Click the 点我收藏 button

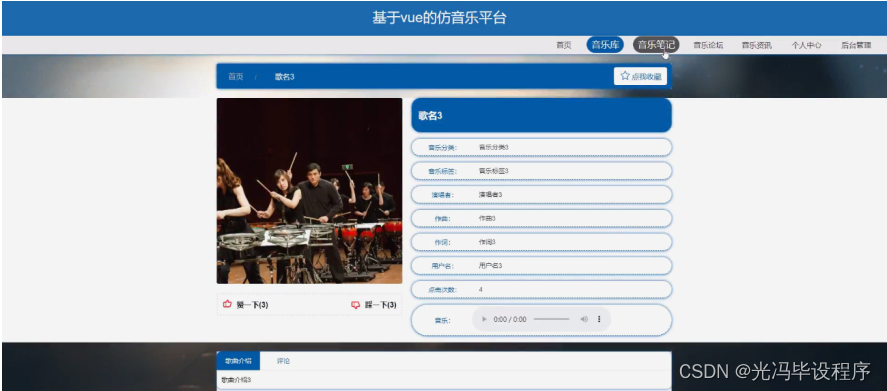tap(640, 76)
